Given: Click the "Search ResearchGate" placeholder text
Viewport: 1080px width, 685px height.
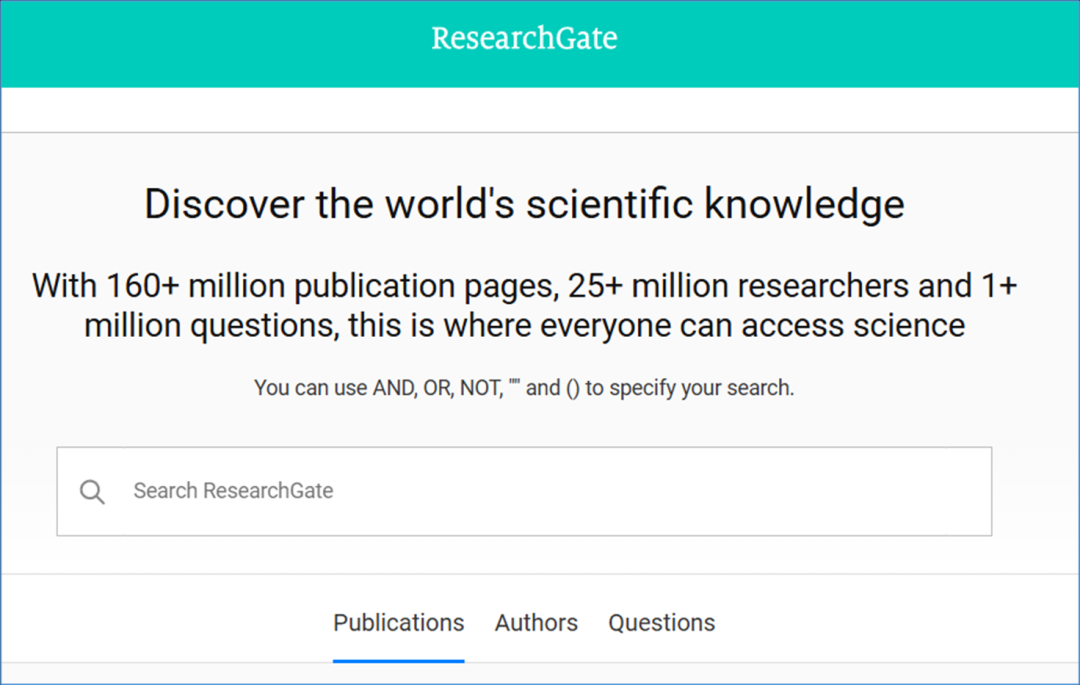Looking at the screenshot, I should tap(233, 491).
